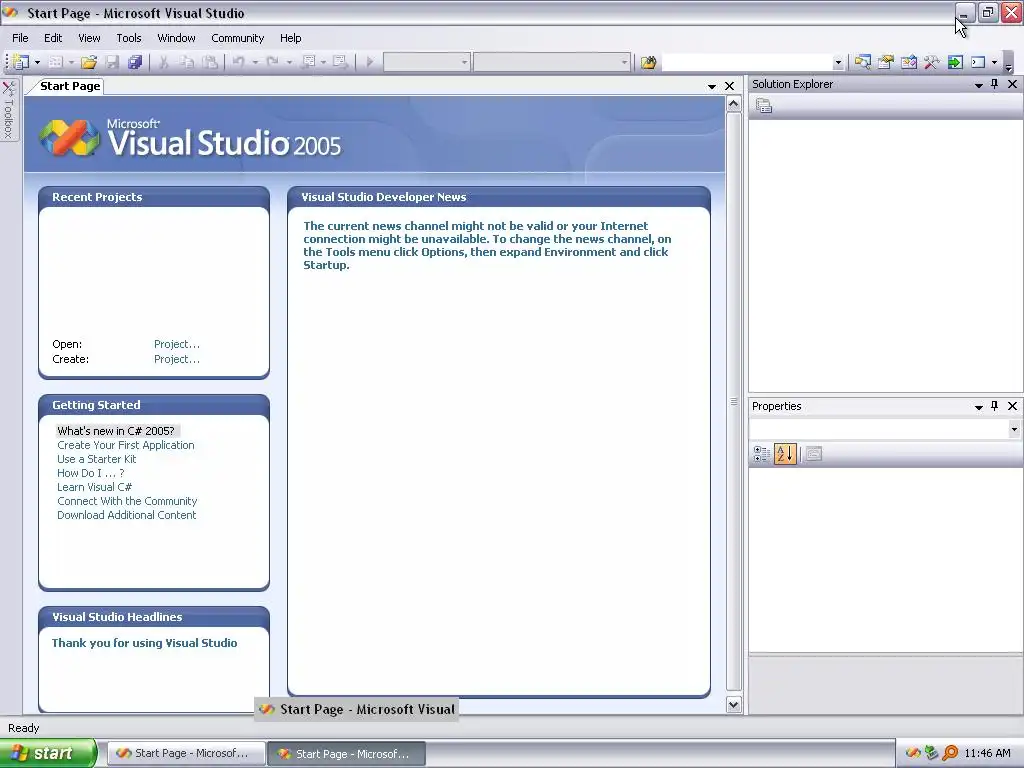Screen dimensions: 1024x768
Task: Open the Solution Platforms combo box
Action: pos(552,62)
